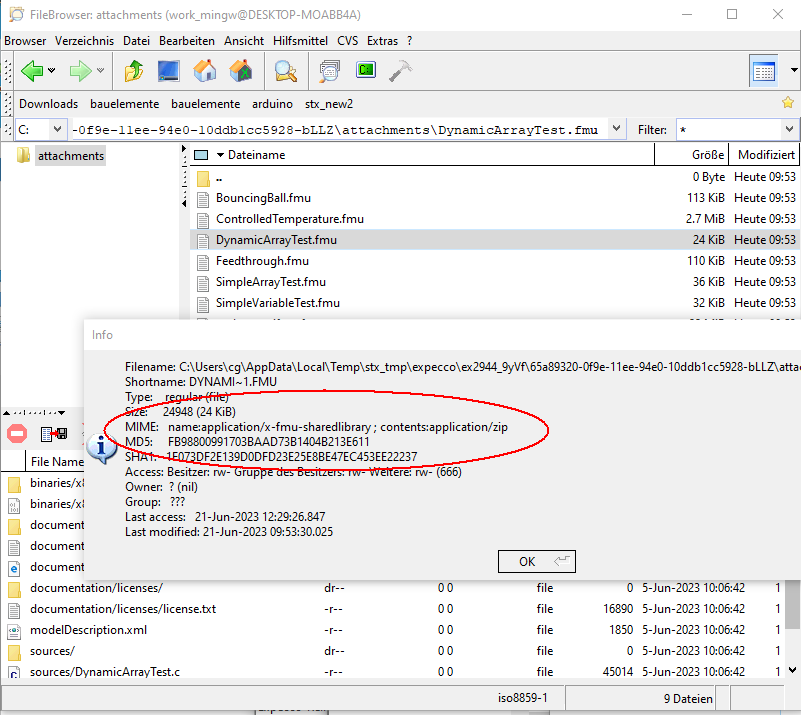Screen dimensions: 801x715
Task: Open the arduino bookmark link
Action: click(272, 103)
